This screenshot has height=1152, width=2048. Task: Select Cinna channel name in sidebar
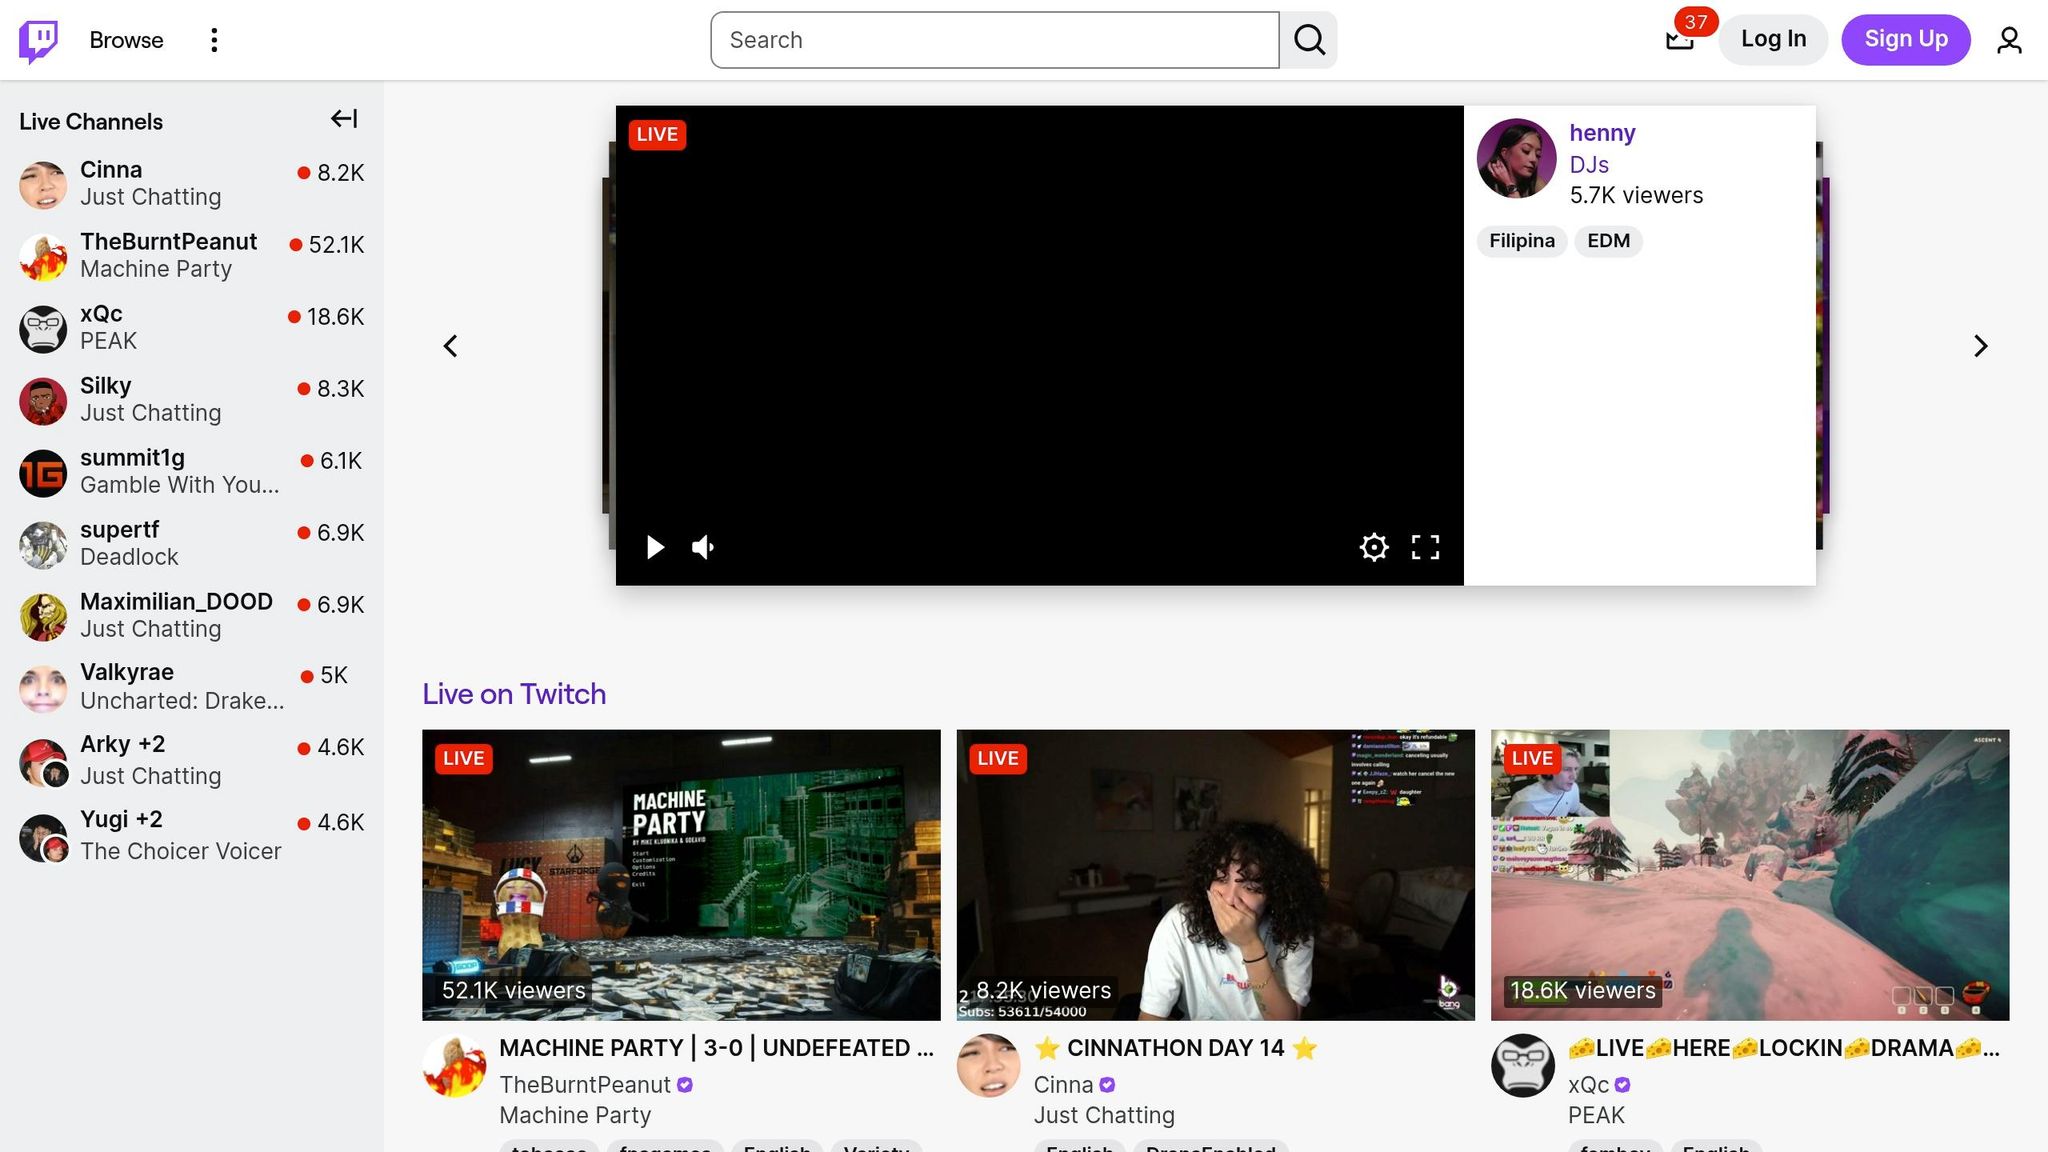(111, 170)
